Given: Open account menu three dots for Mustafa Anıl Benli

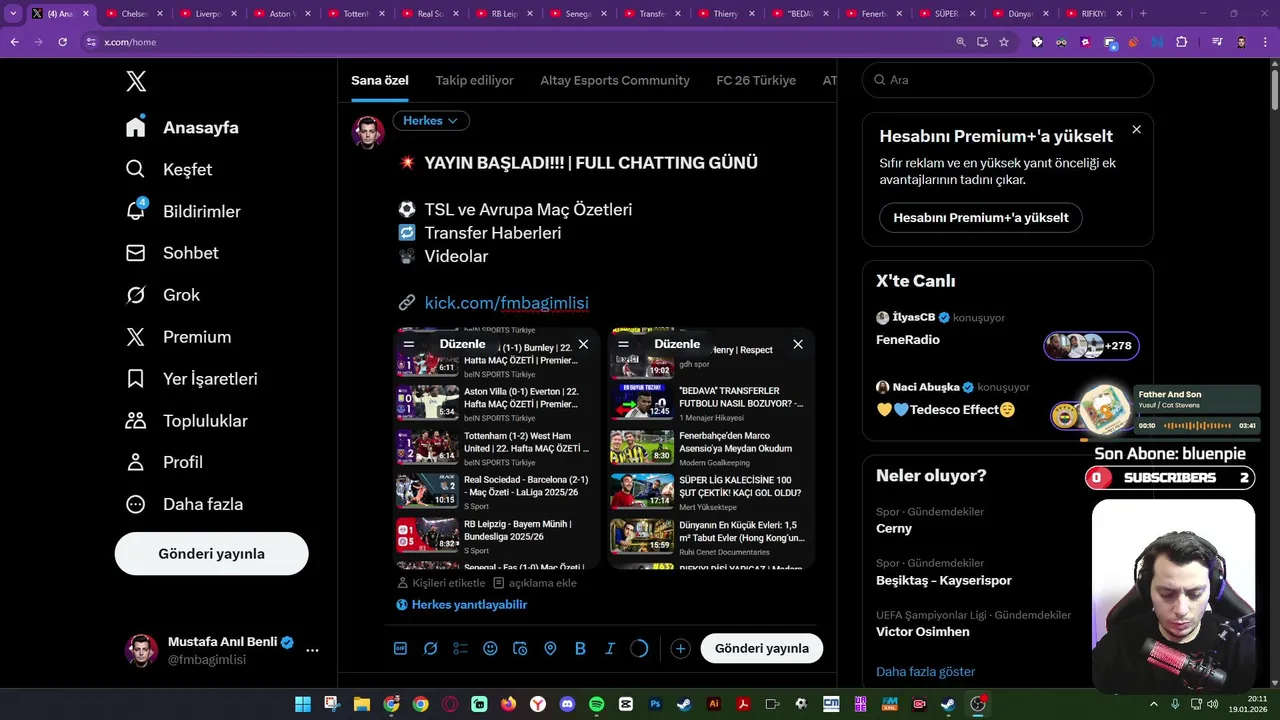Looking at the screenshot, I should [312, 650].
